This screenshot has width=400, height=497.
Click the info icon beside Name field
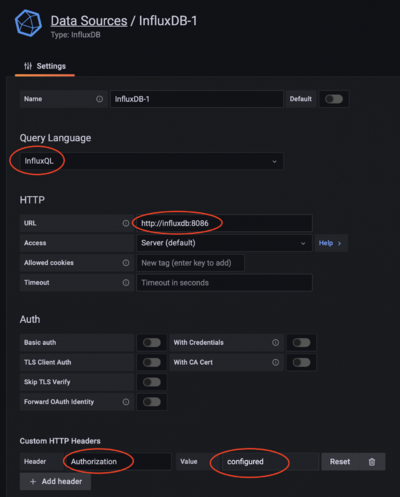(99, 99)
